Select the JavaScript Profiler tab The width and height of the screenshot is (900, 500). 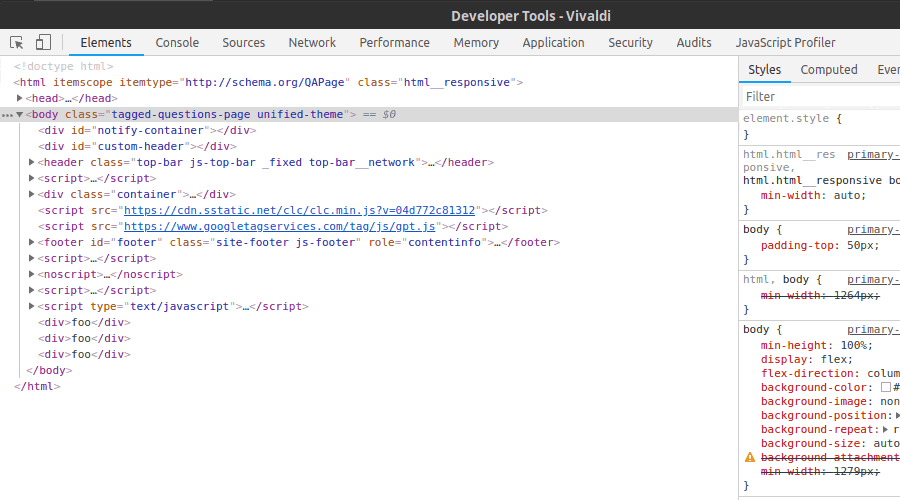point(785,42)
